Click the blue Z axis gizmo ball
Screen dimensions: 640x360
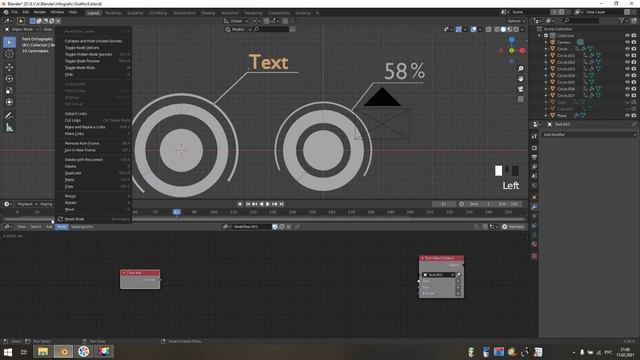click(x=511, y=40)
